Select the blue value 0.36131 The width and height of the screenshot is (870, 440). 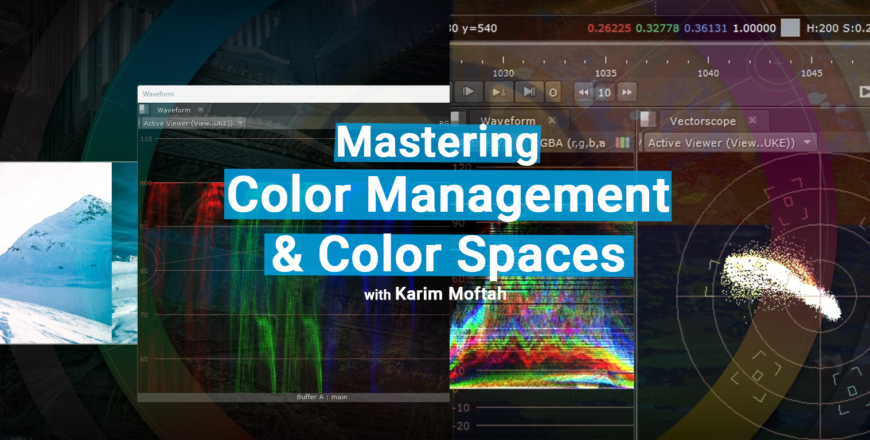pyautogui.click(x=706, y=28)
